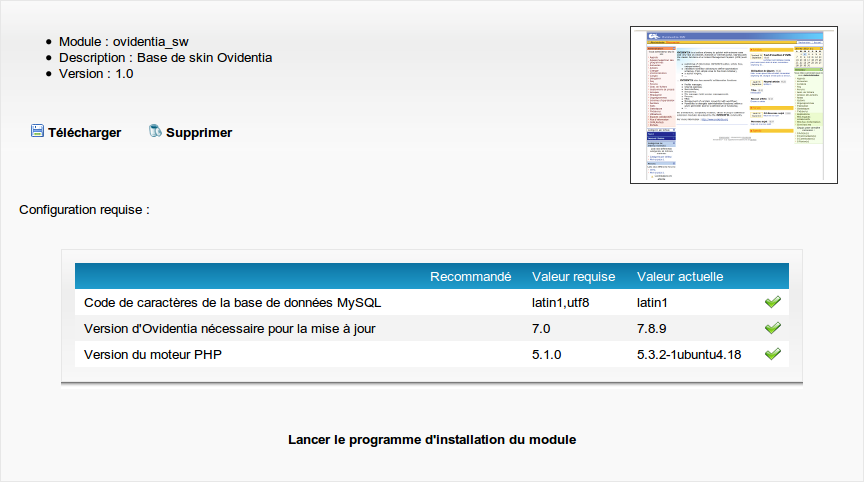Open the Ovidentia skin preview thumbnail

tap(733, 105)
